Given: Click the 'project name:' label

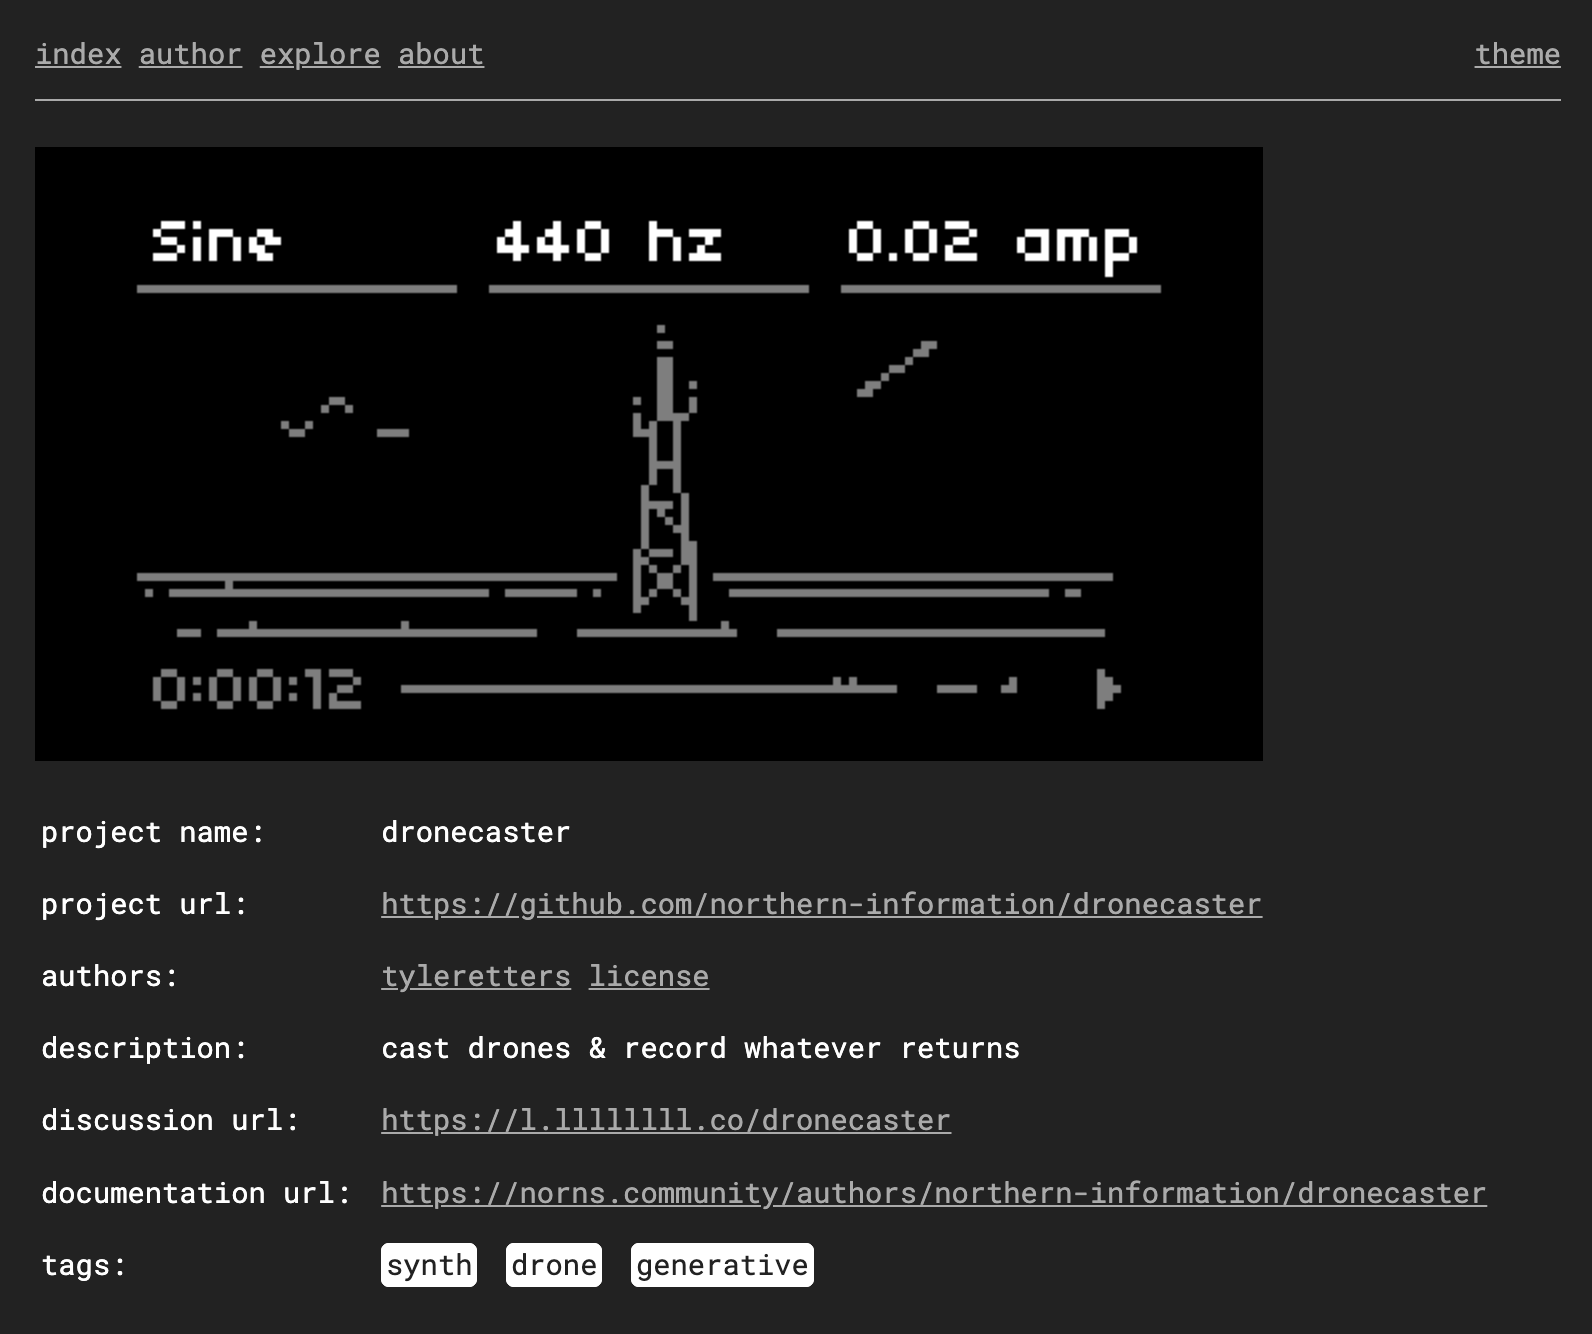Looking at the screenshot, I should (153, 832).
